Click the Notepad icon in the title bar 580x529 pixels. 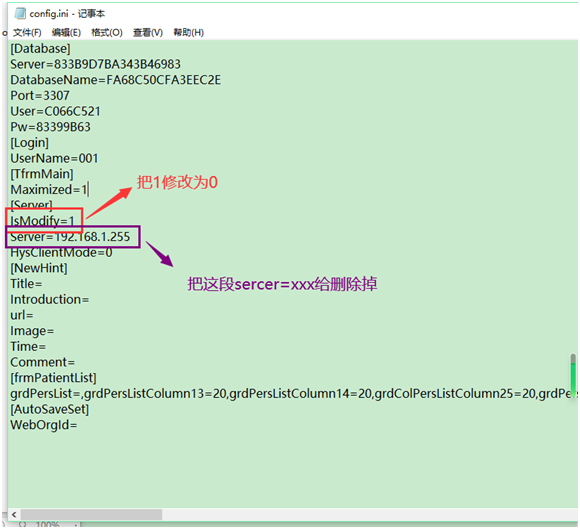(x=20, y=13)
